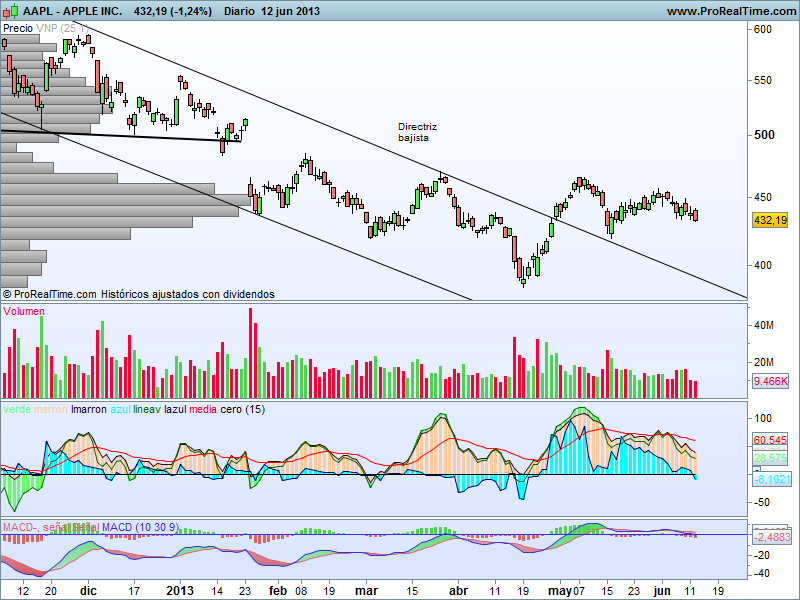The height and width of the screenshot is (600, 800).
Task: Click the "lmarron" oscillator legend label
Action: coord(89,409)
